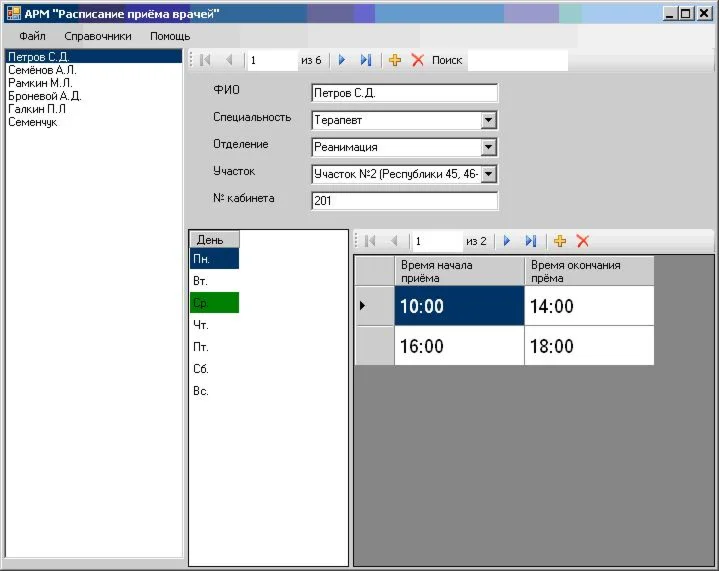Open the Файл menu
This screenshot has width=719, height=571.
click(32, 36)
